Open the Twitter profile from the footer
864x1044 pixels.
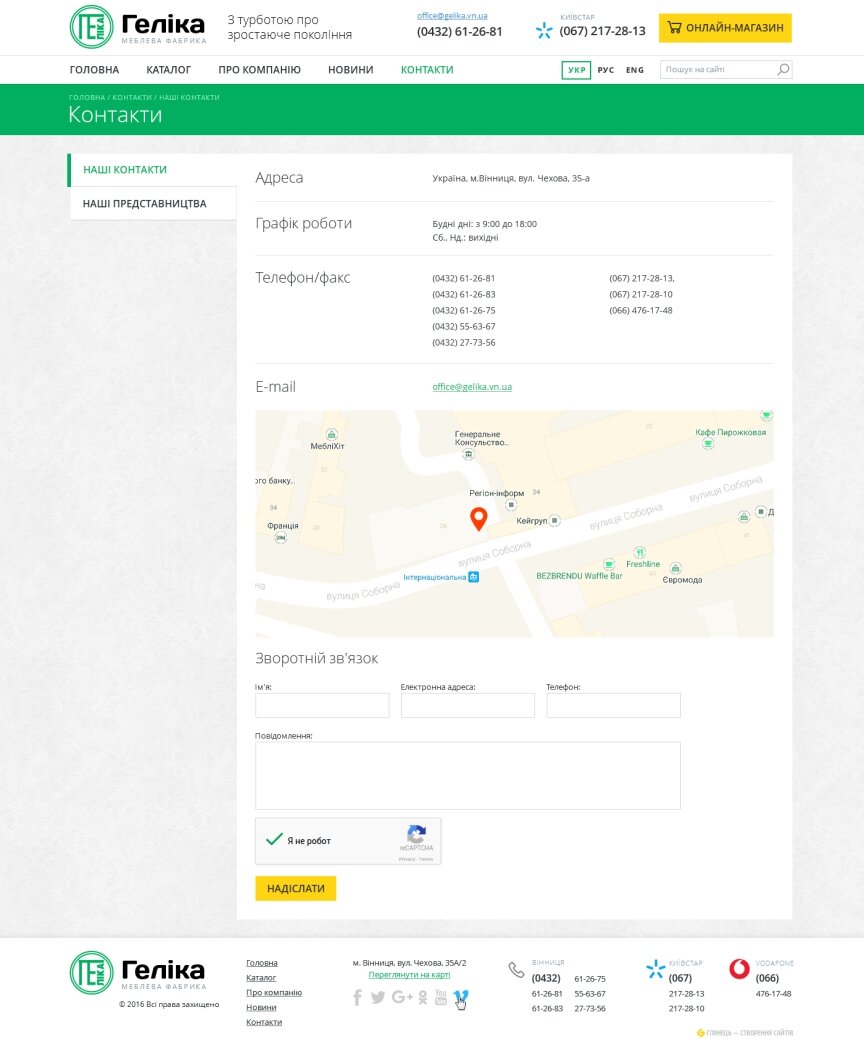tap(378, 997)
